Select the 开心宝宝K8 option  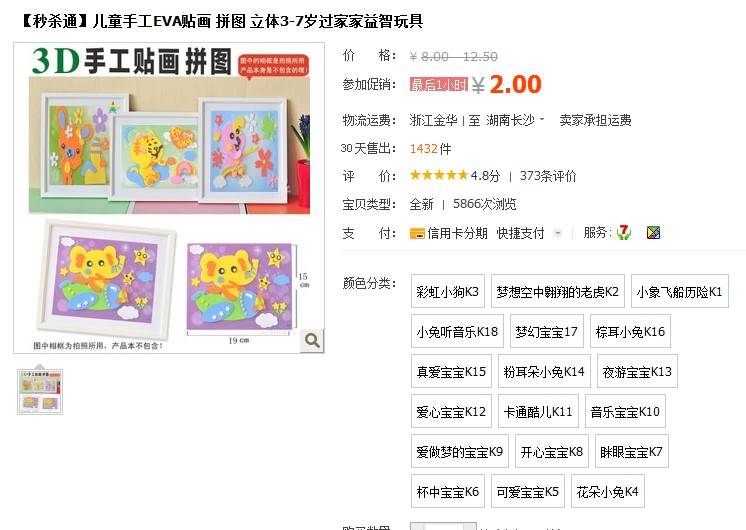tap(551, 451)
